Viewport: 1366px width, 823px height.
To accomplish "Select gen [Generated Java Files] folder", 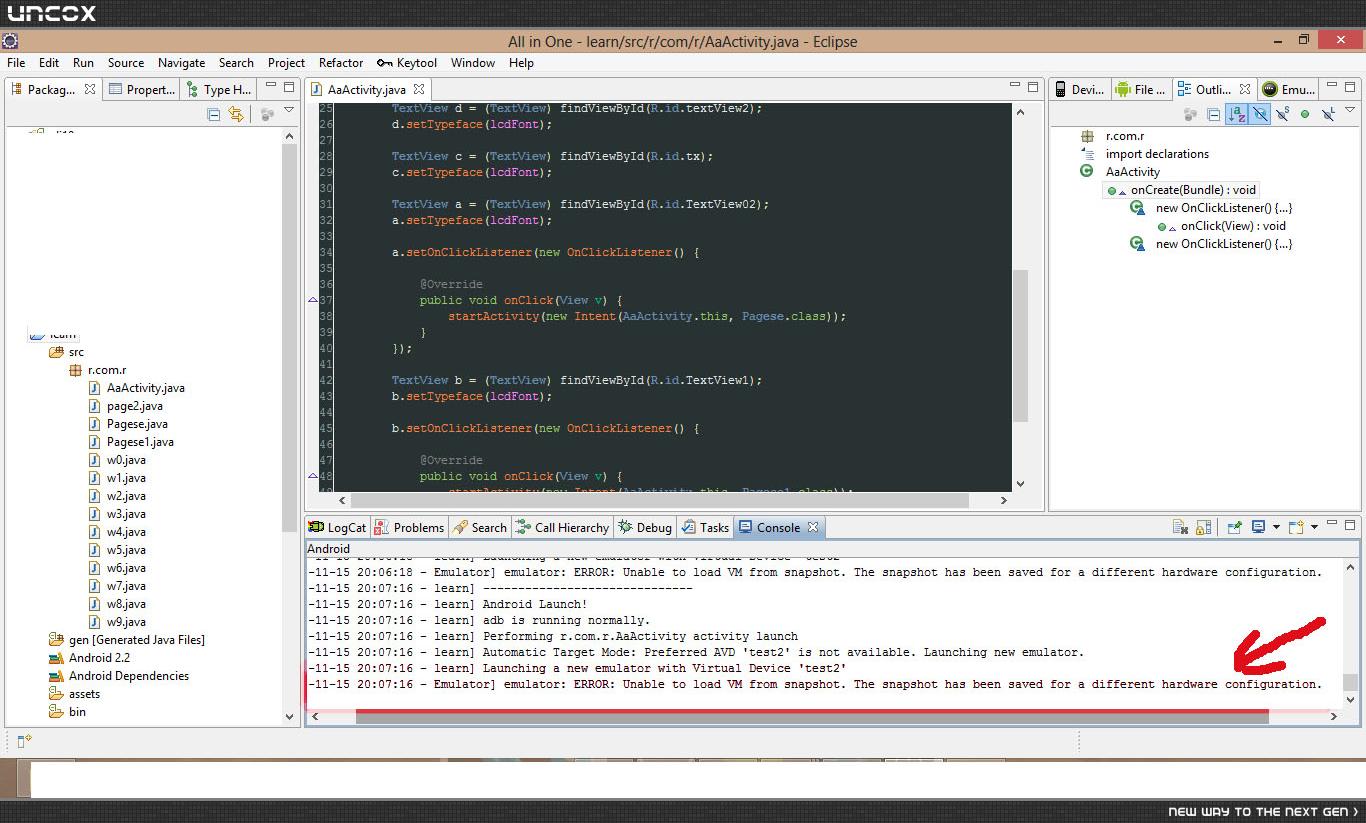I will coord(126,640).
